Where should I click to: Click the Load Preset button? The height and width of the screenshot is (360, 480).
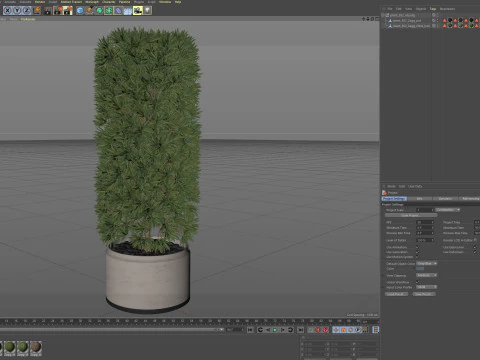pyautogui.click(x=396, y=294)
